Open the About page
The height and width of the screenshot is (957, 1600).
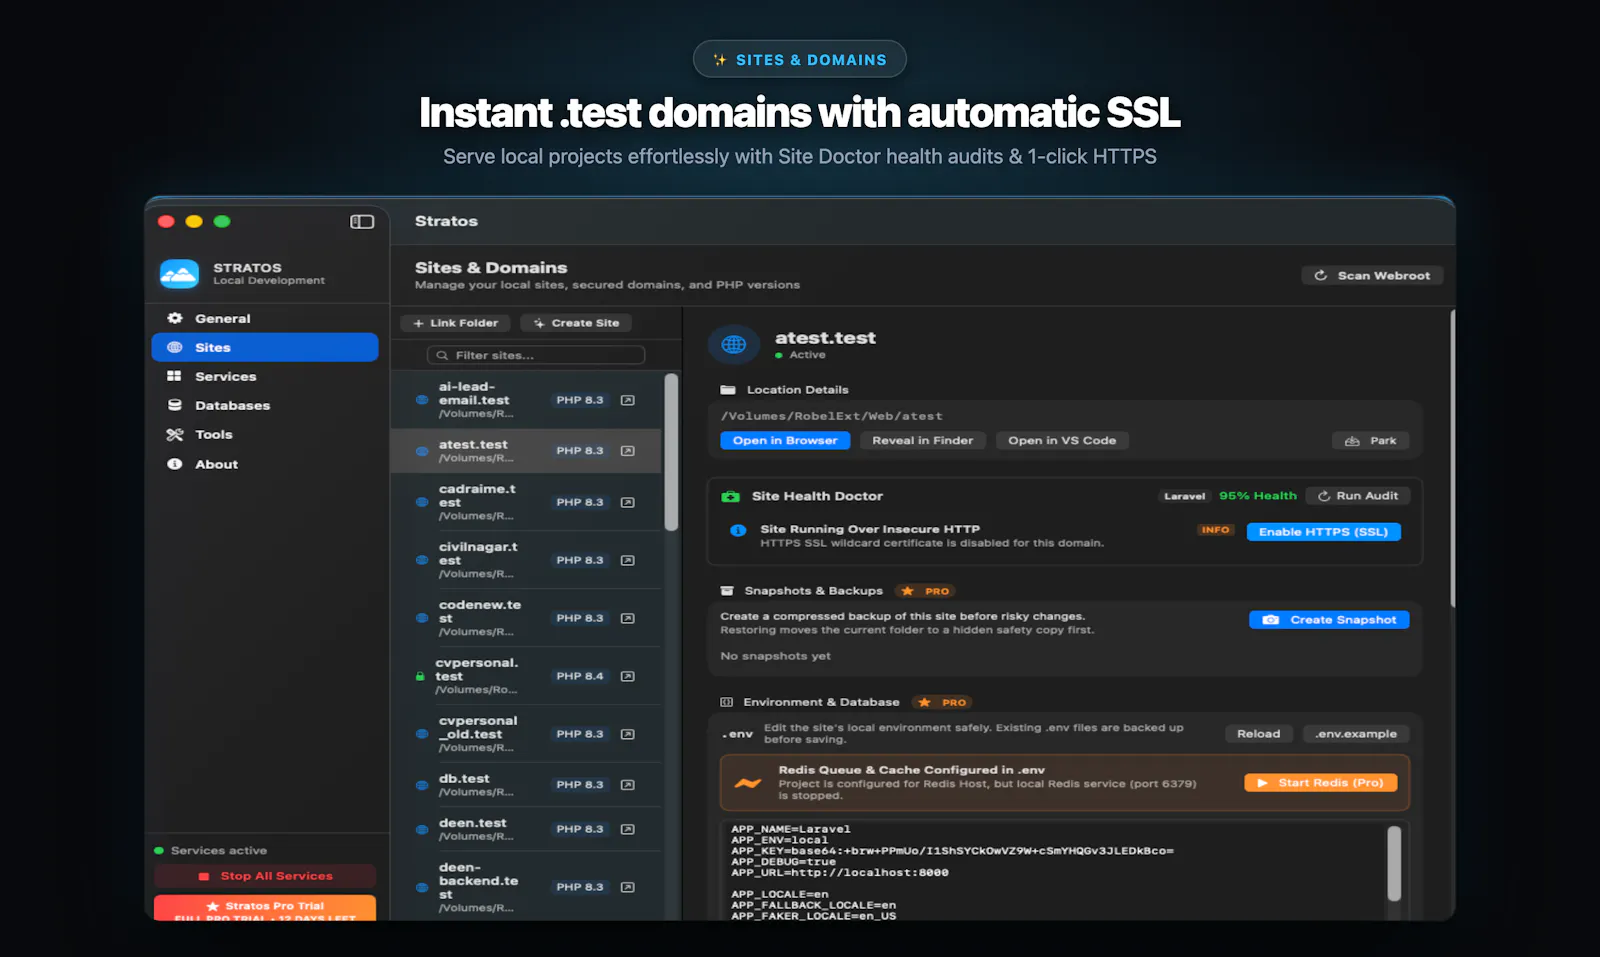(265, 464)
